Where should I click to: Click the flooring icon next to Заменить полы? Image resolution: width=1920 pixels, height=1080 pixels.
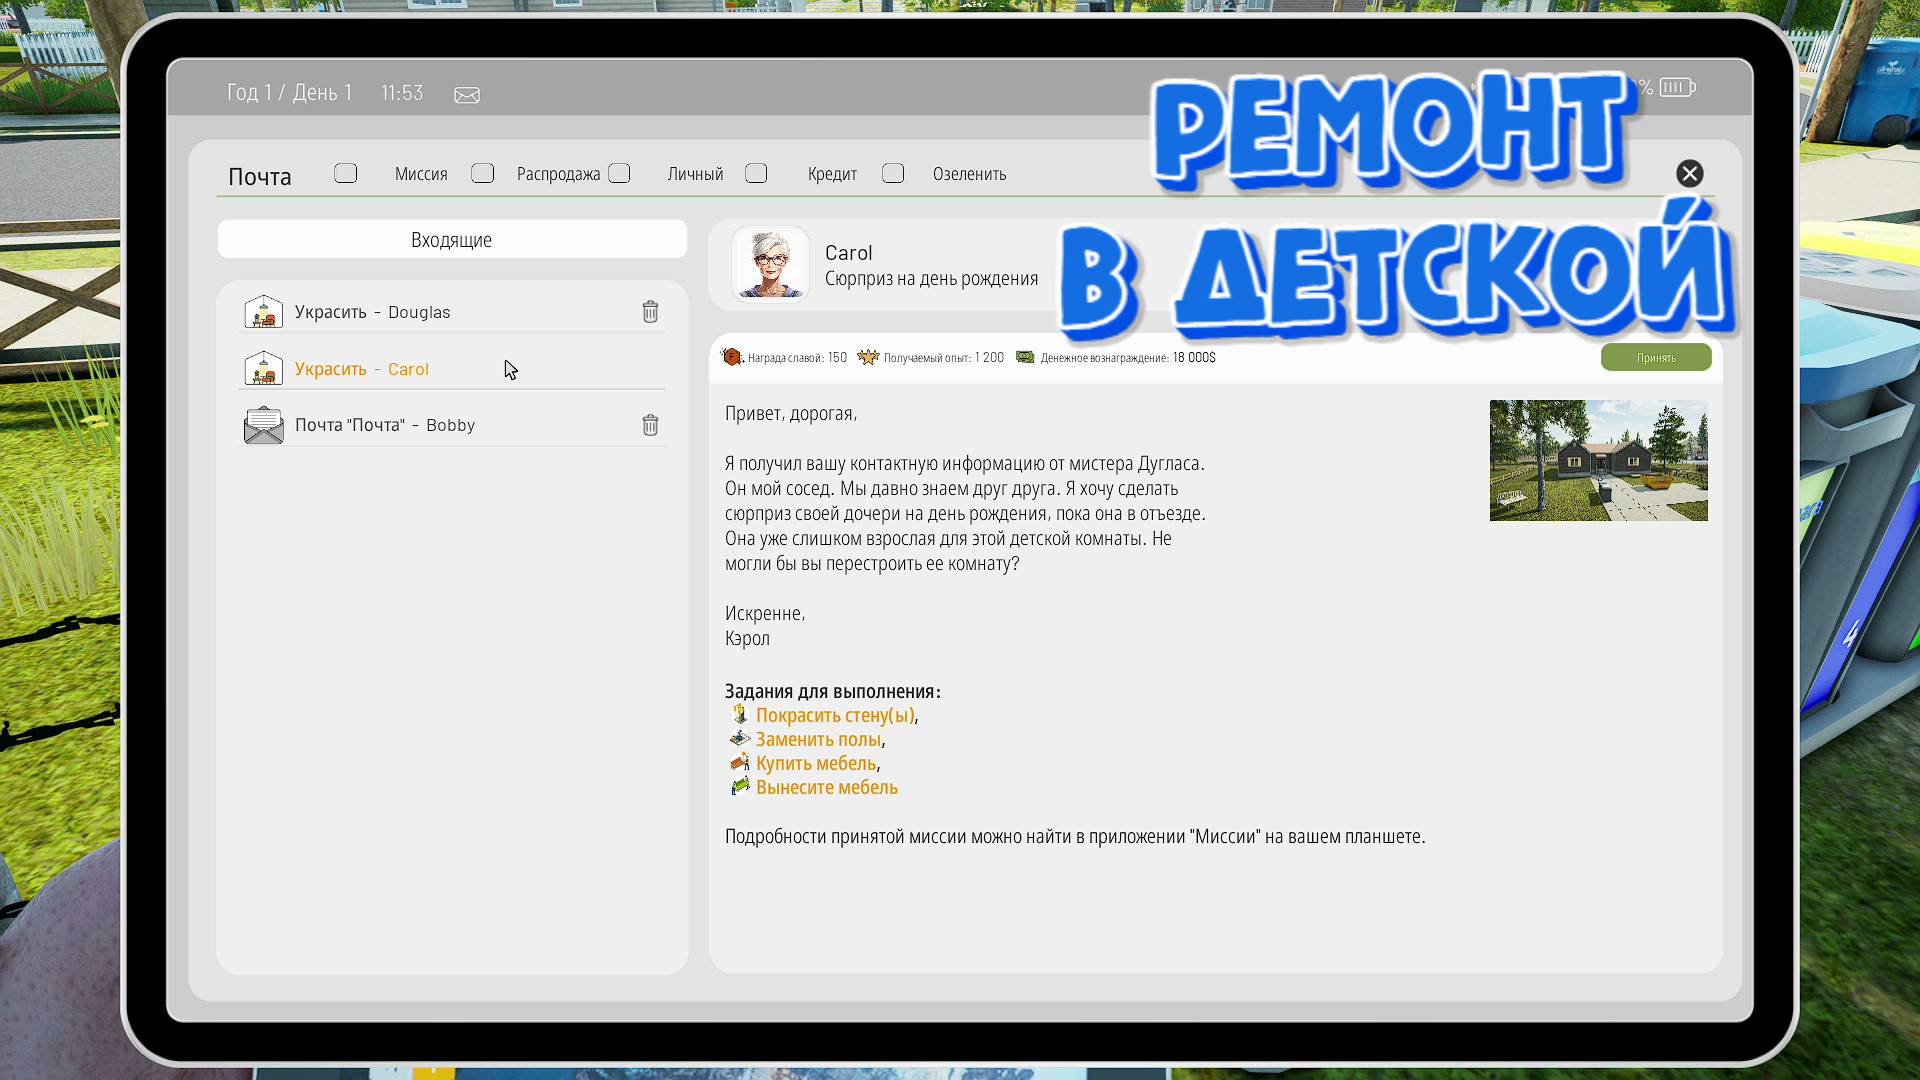[x=740, y=738]
